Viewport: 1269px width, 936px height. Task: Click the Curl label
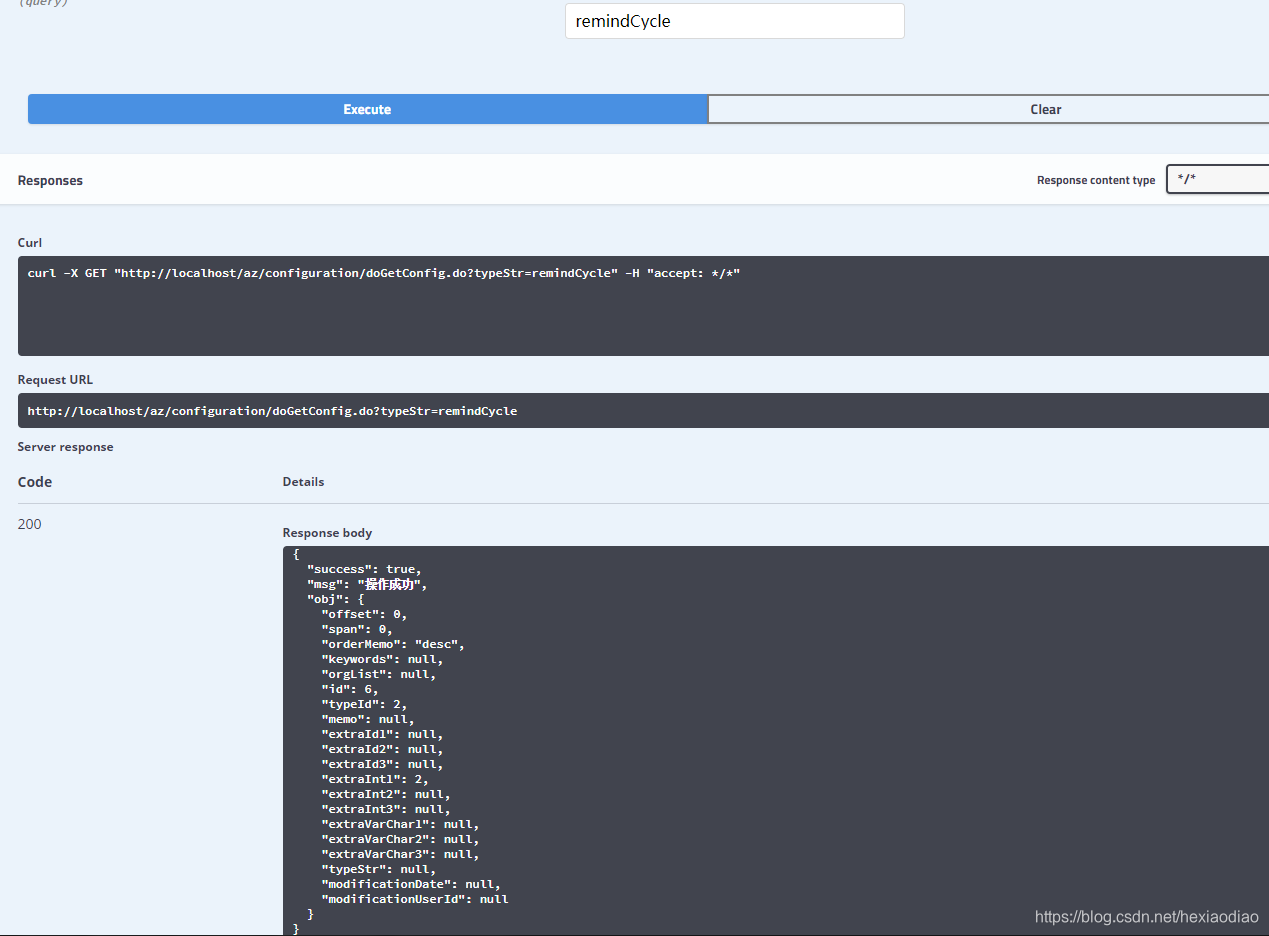pyautogui.click(x=30, y=243)
